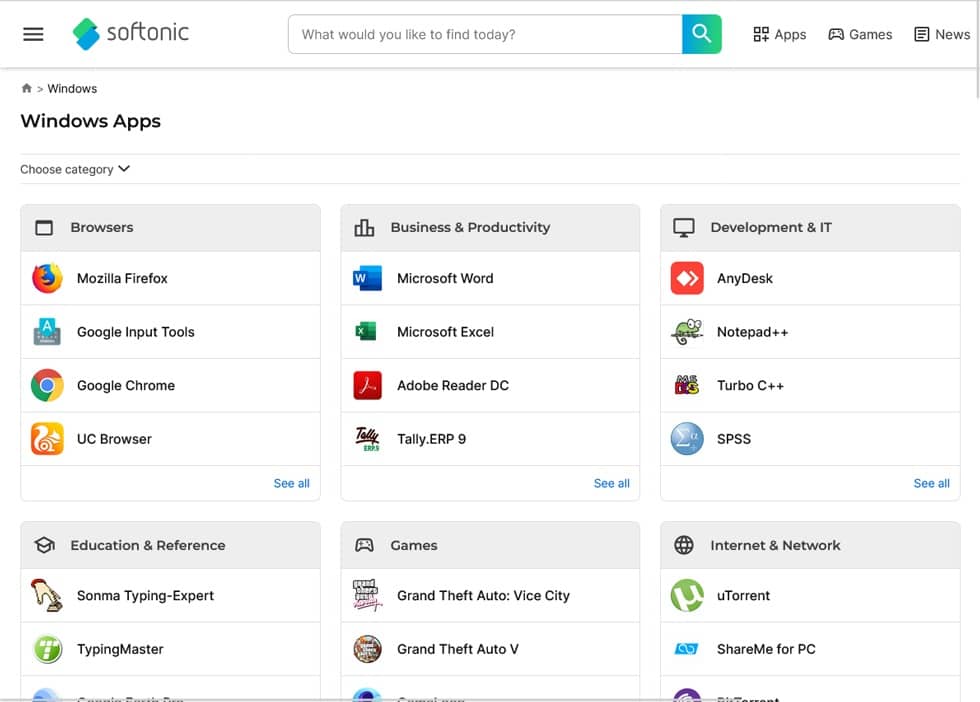This screenshot has width=980, height=702.
Task: Click the Games category controller icon
Action: 364,545
